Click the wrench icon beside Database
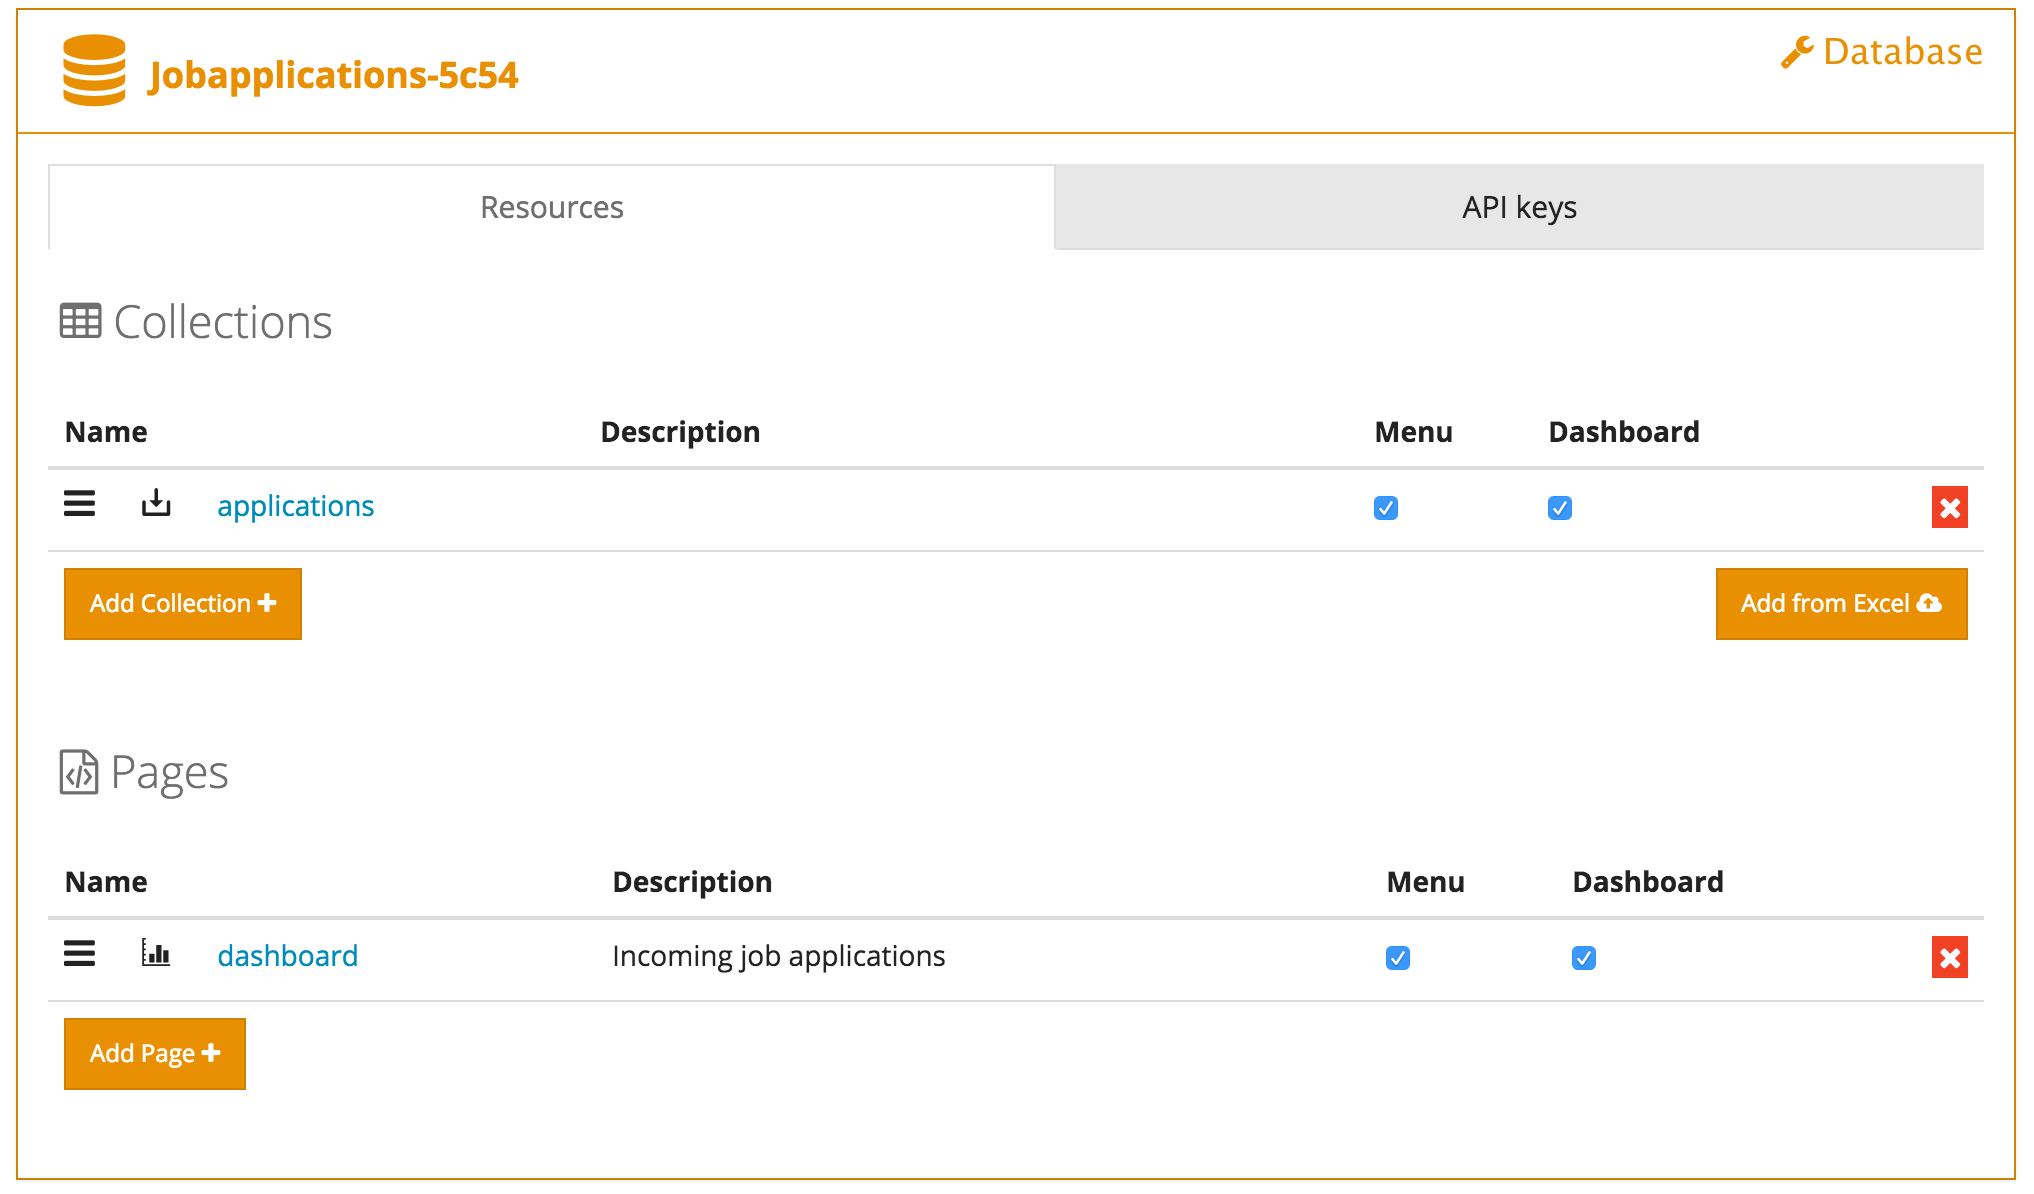Image resolution: width=2034 pixels, height=1194 pixels. pos(1797,52)
